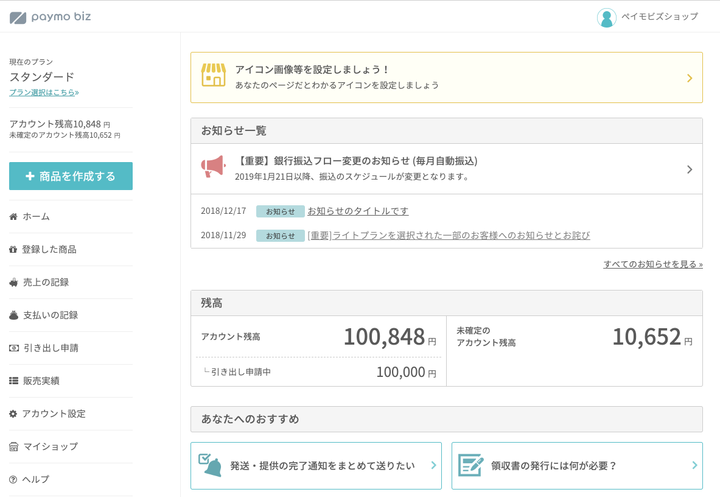
Task: Open the 領収書の発行 card arrow
Action: [x=694, y=465]
